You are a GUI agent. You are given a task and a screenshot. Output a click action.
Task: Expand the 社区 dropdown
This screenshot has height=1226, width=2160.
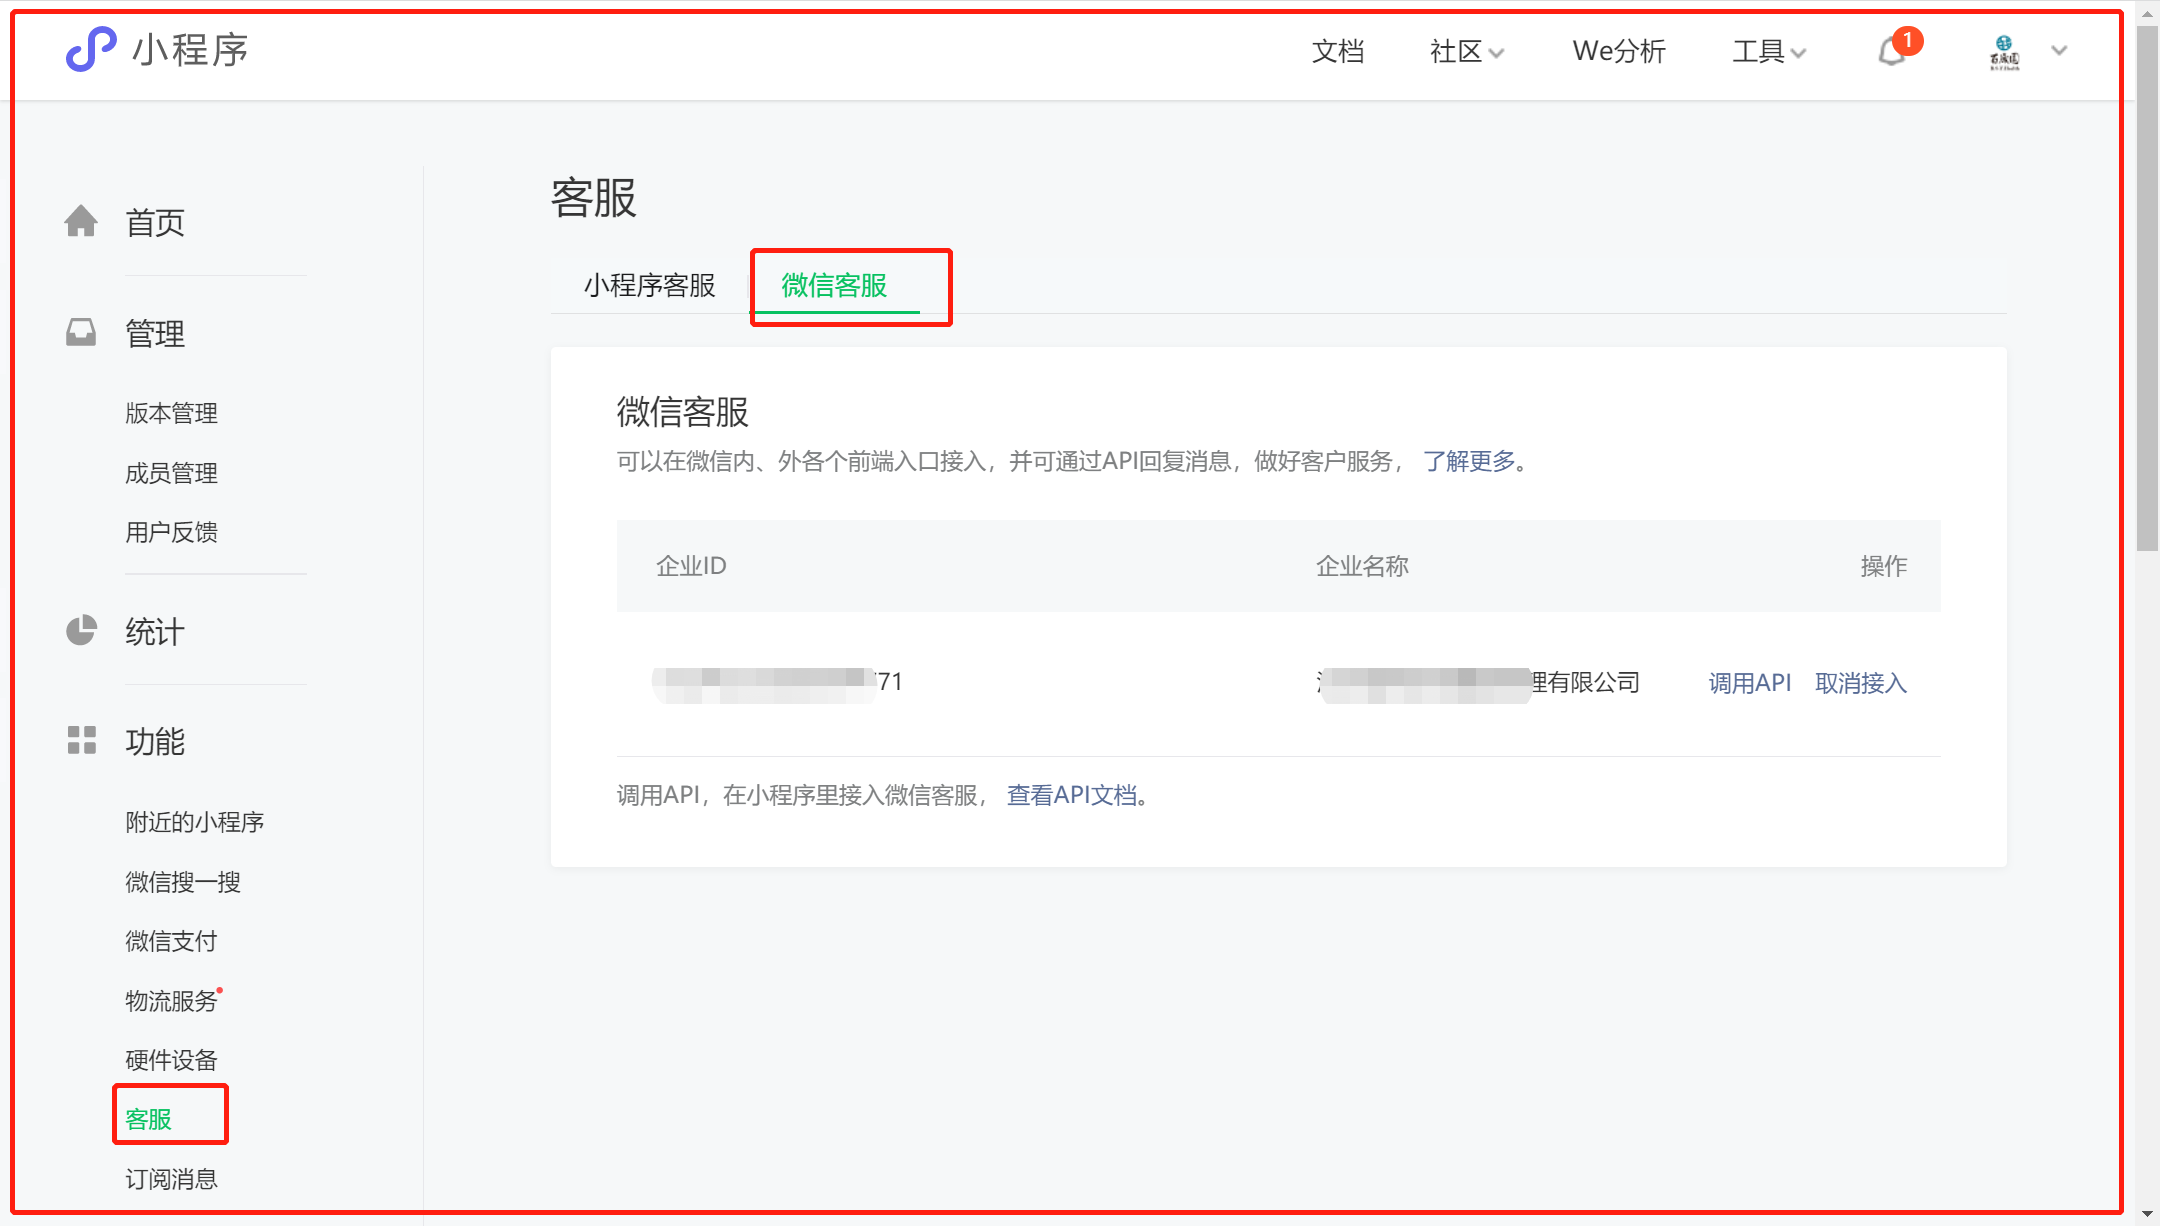pos(1466,51)
